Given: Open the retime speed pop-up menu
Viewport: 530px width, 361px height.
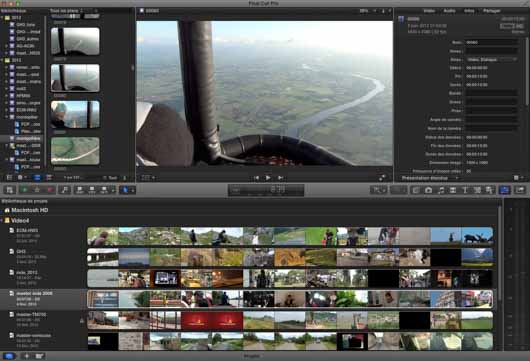Looking at the screenshot, I should [x=378, y=190].
